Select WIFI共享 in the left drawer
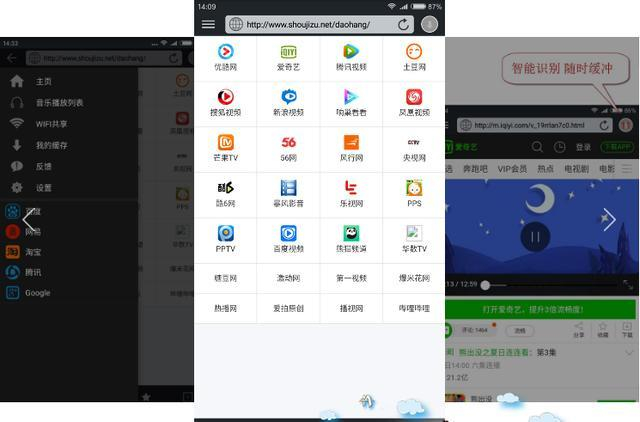This screenshot has width=640, height=422. point(69,124)
